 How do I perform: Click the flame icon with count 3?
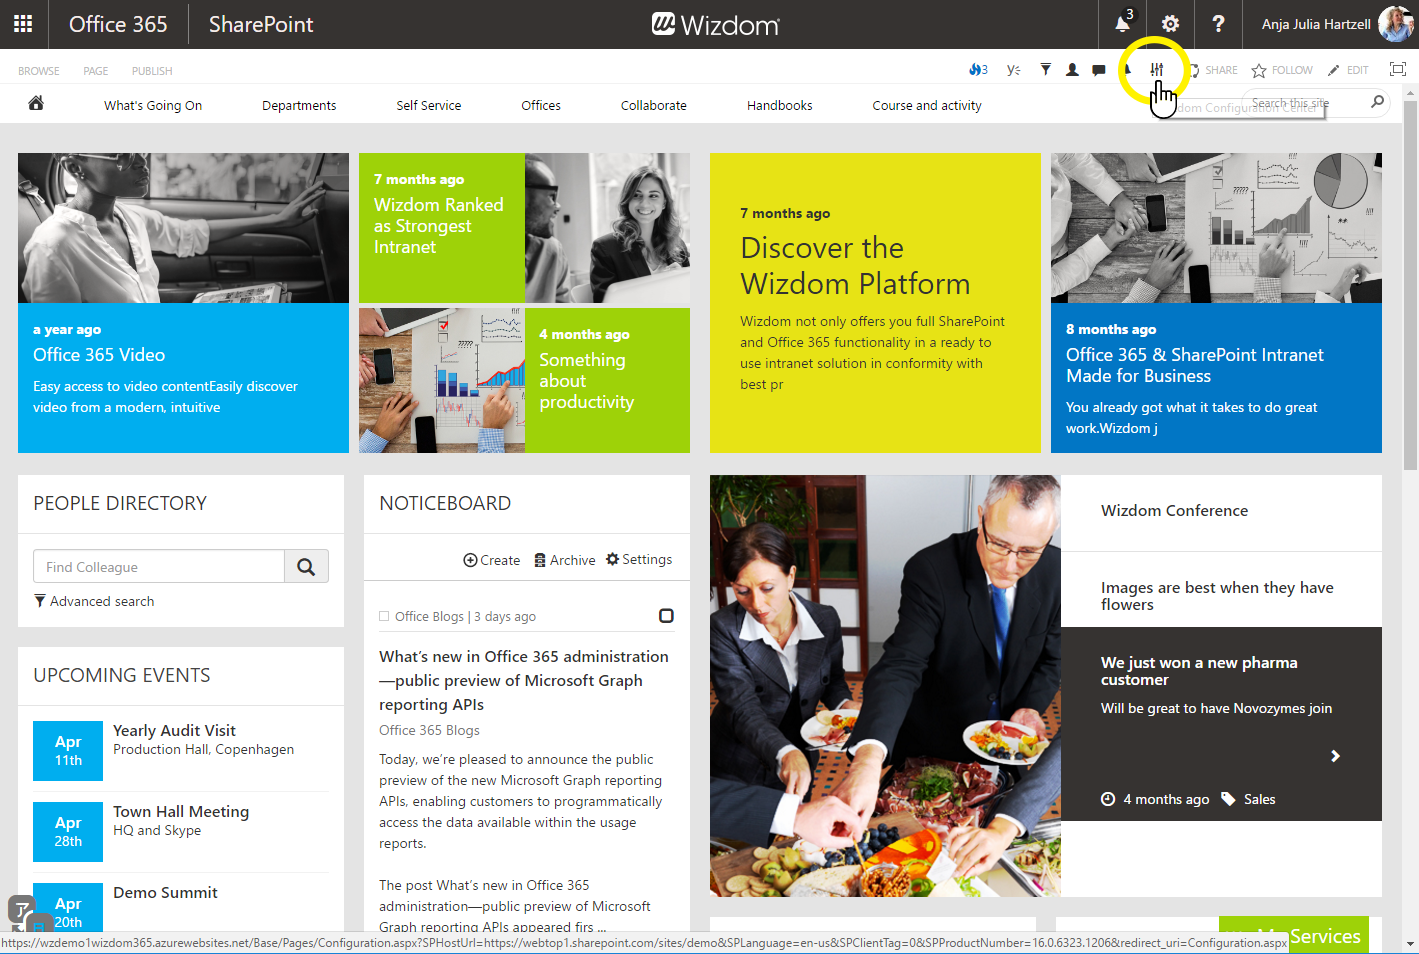click(978, 70)
